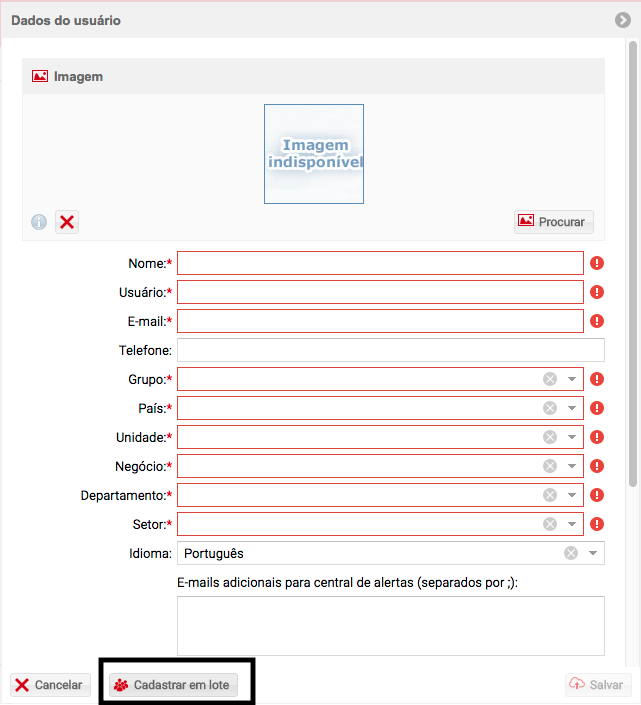Click the Imagem indisponível thumbnail
This screenshot has height=705, width=641.
coord(314,154)
